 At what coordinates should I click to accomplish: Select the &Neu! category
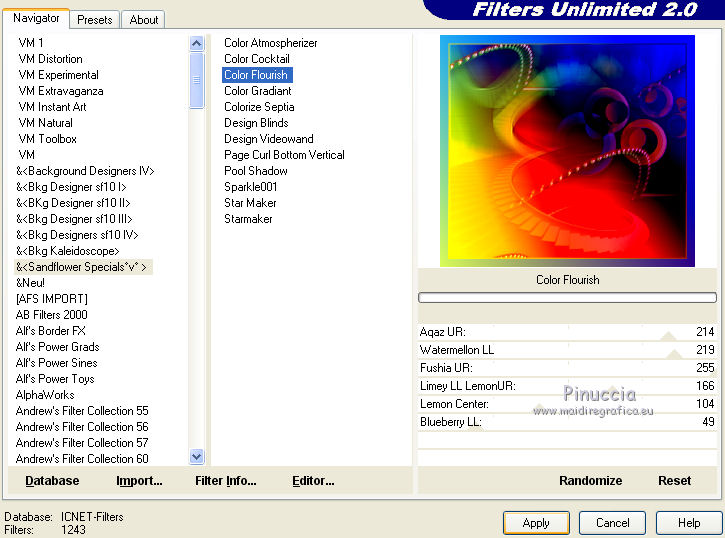click(x=30, y=283)
